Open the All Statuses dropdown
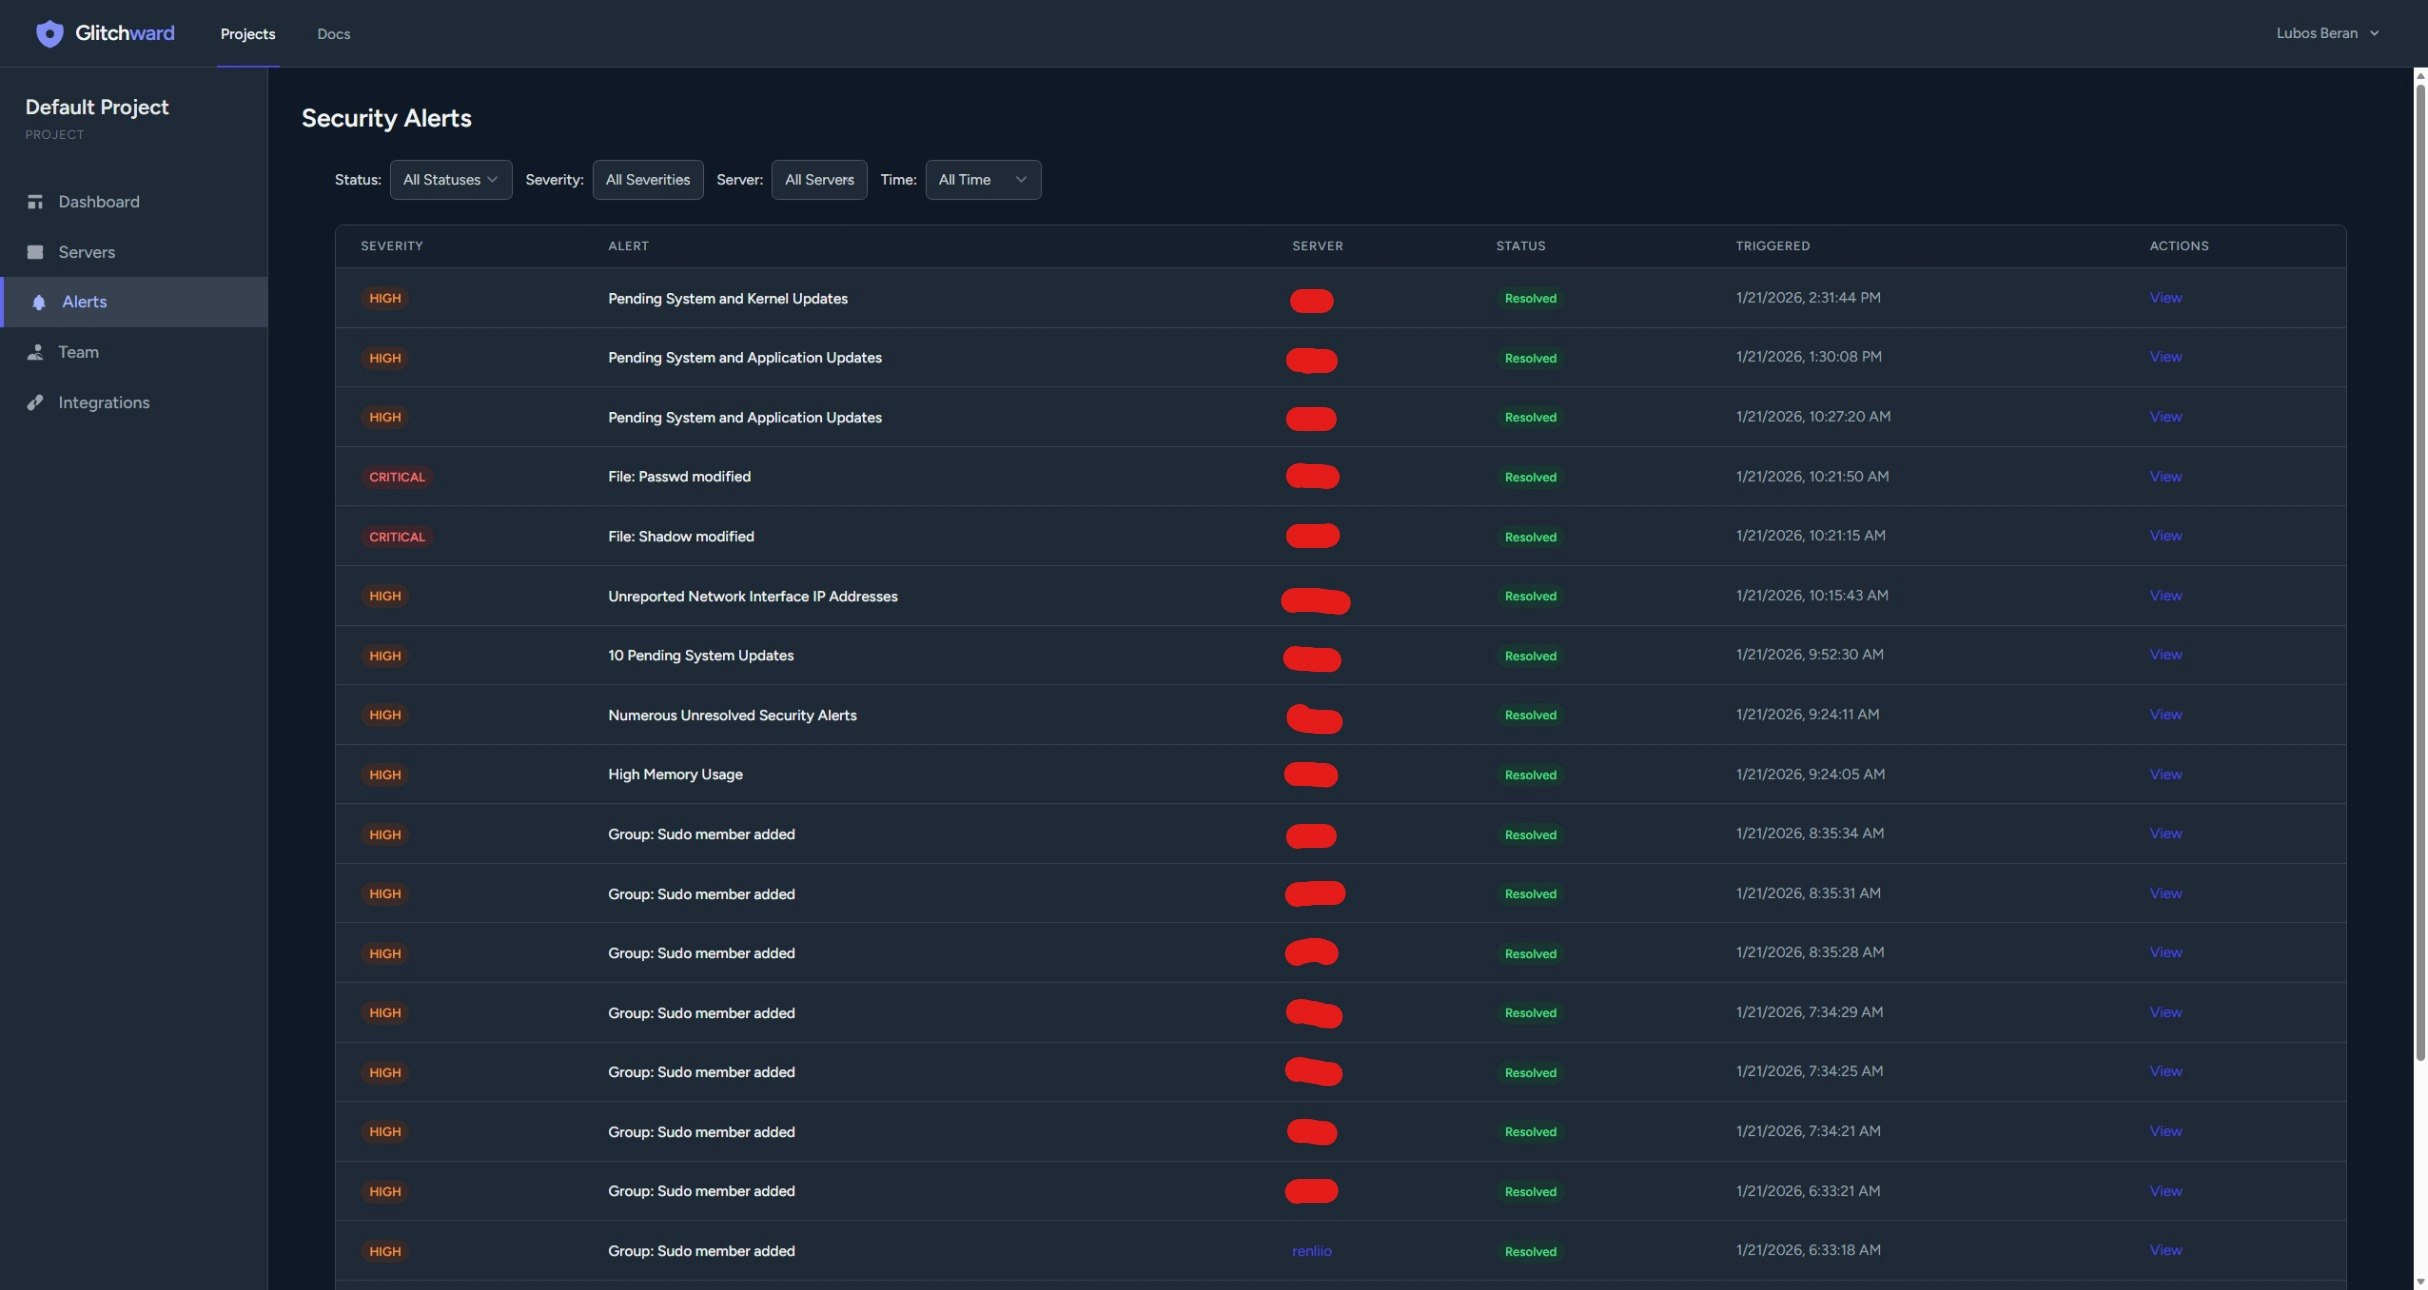Image resolution: width=2428 pixels, height=1290 pixels. [x=450, y=180]
